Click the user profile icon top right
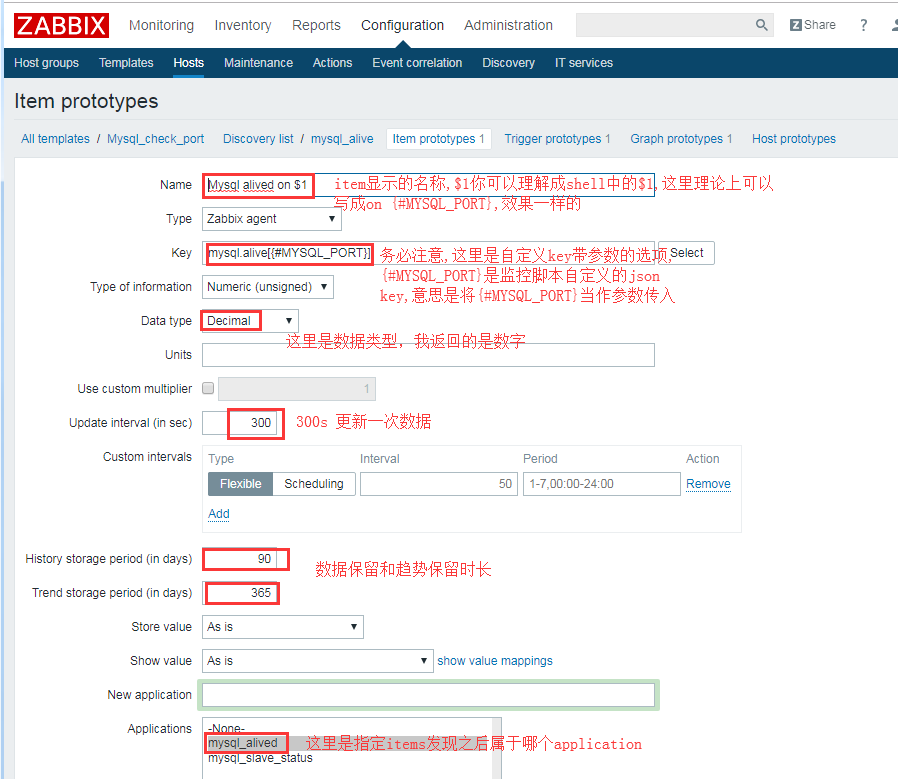Image resolution: width=898 pixels, height=779 pixels. click(893, 25)
